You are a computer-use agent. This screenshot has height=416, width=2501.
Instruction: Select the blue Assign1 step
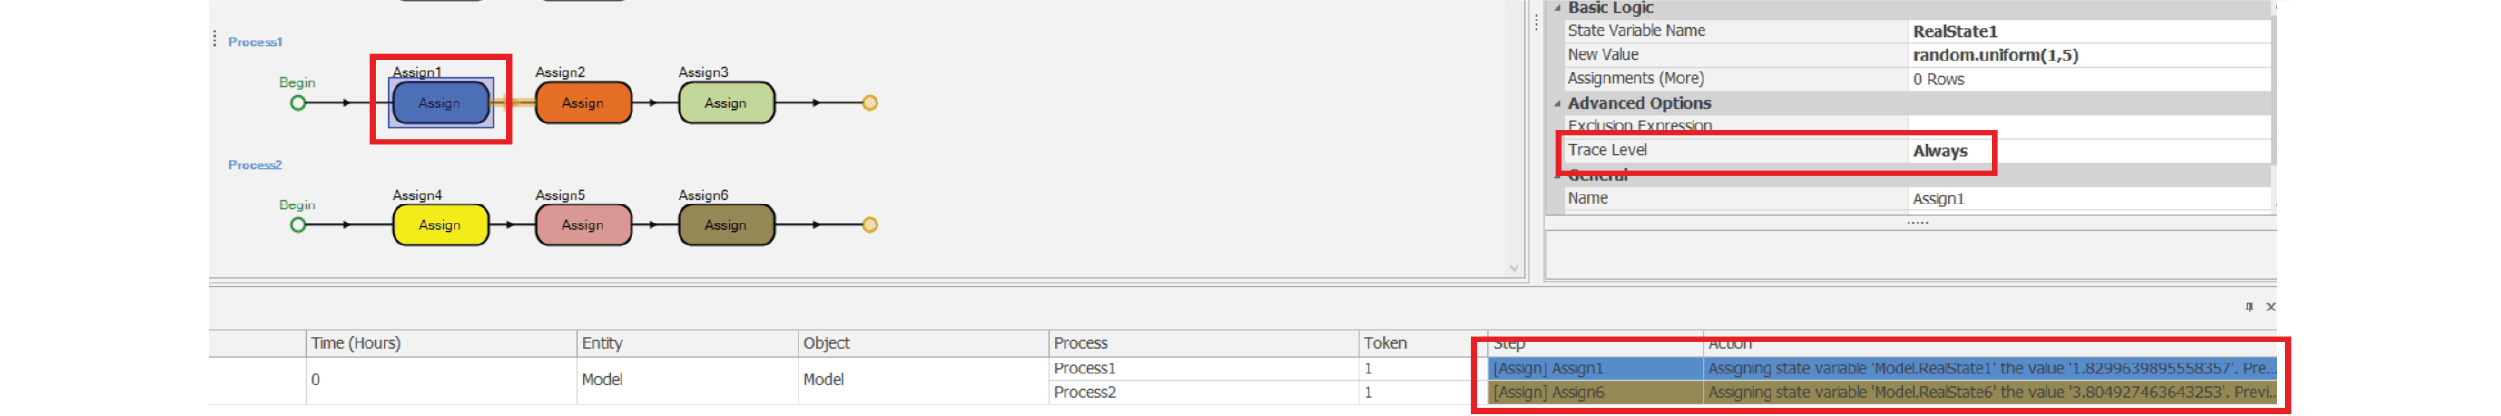tap(440, 103)
